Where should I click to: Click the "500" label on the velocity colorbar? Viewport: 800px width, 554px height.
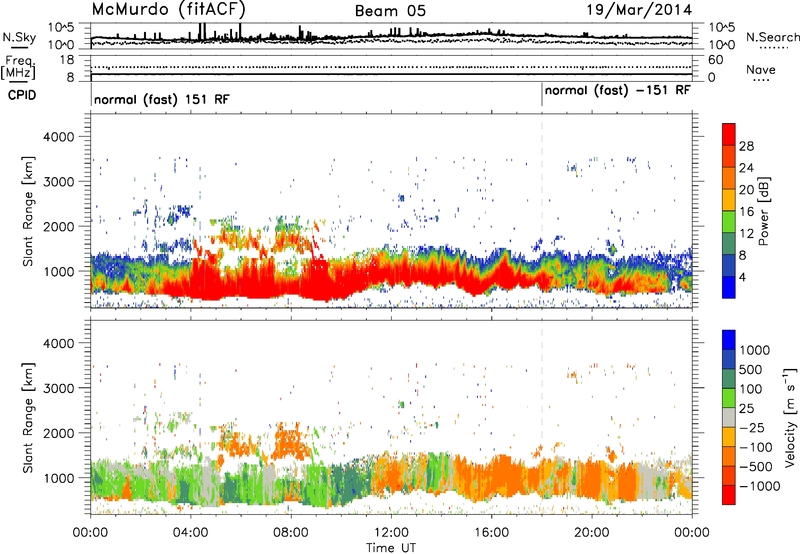pos(751,370)
